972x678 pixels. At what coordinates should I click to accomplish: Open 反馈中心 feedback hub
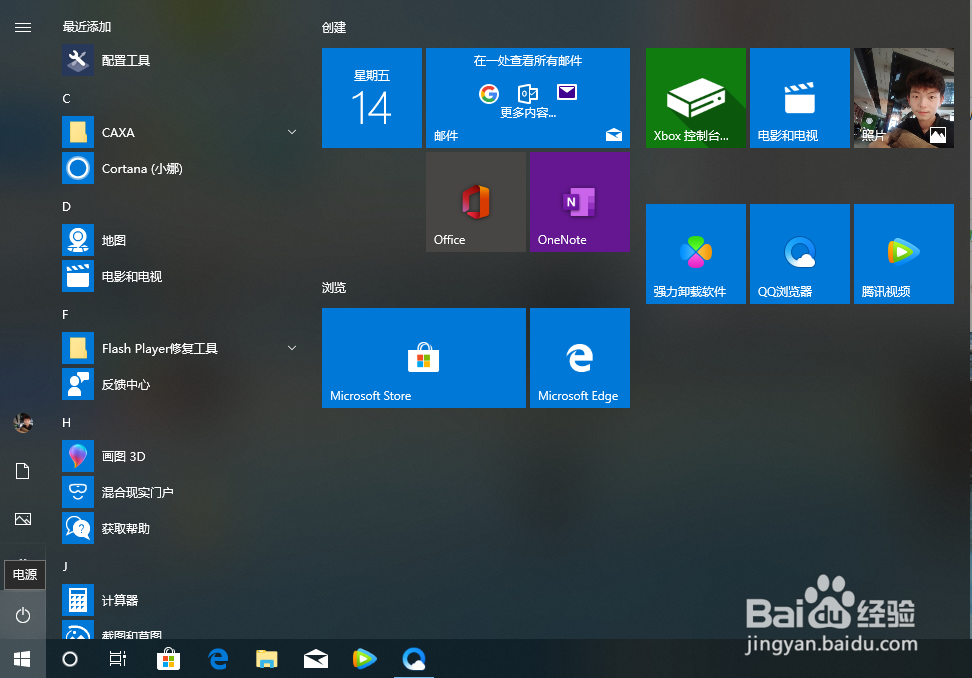pyautogui.click(x=180, y=384)
